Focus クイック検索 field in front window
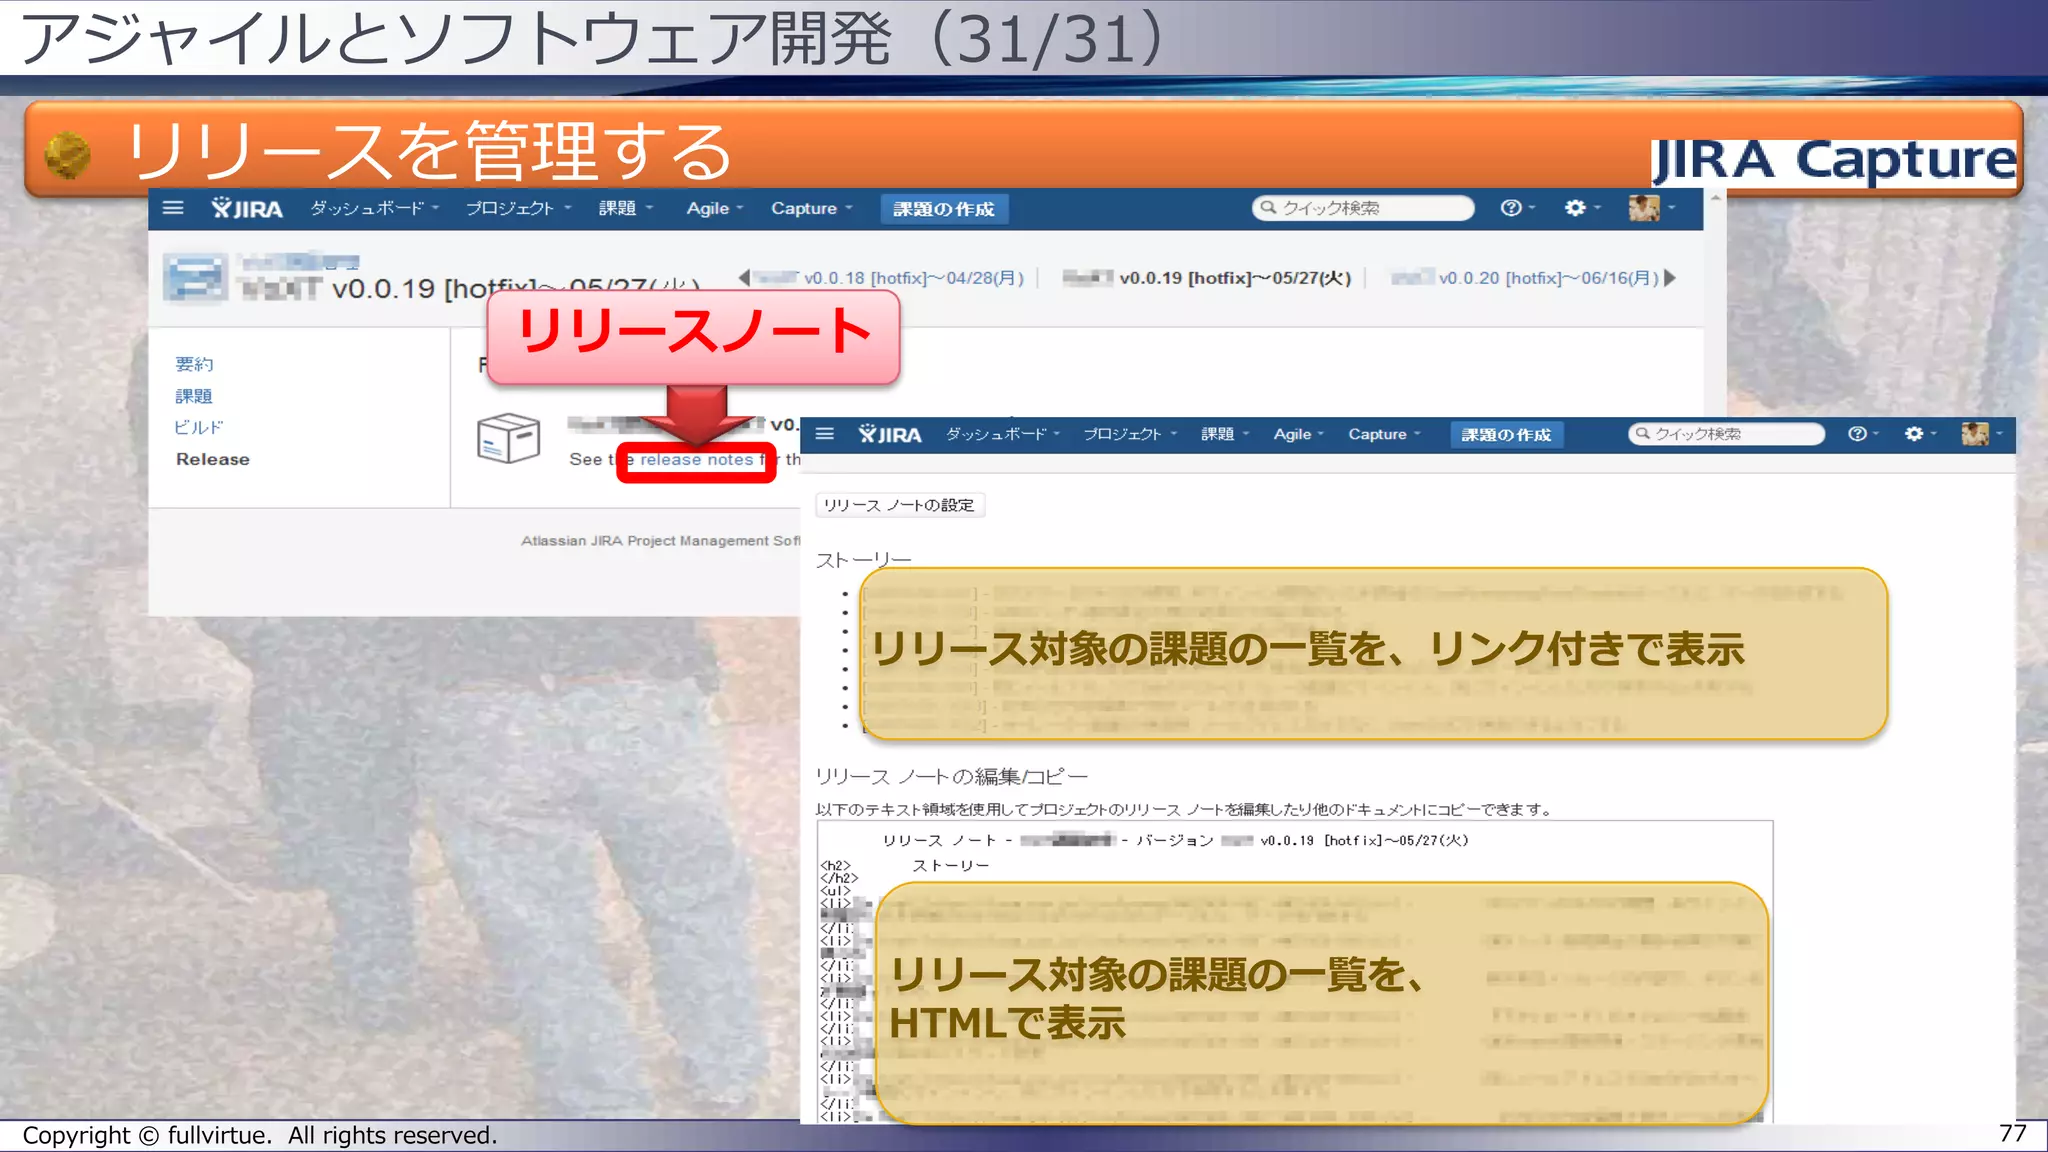Viewport: 2048px width, 1152px height. (x=1727, y=434)
